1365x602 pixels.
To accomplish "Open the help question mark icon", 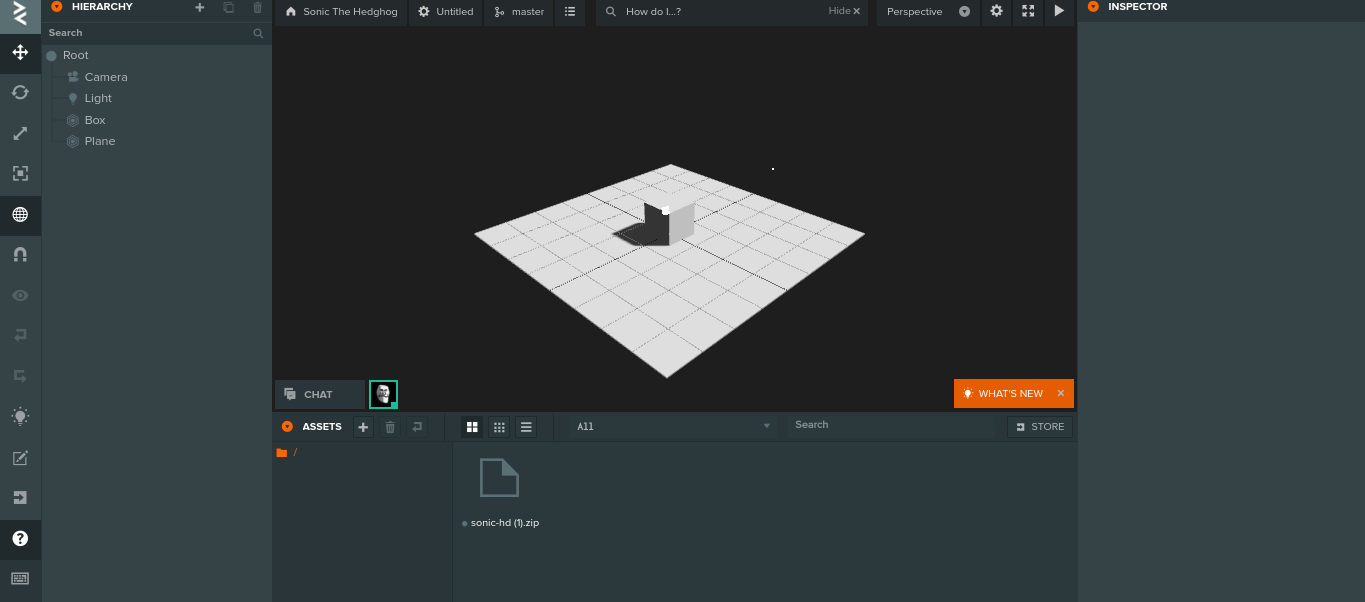I will click(x=20, y=538).
